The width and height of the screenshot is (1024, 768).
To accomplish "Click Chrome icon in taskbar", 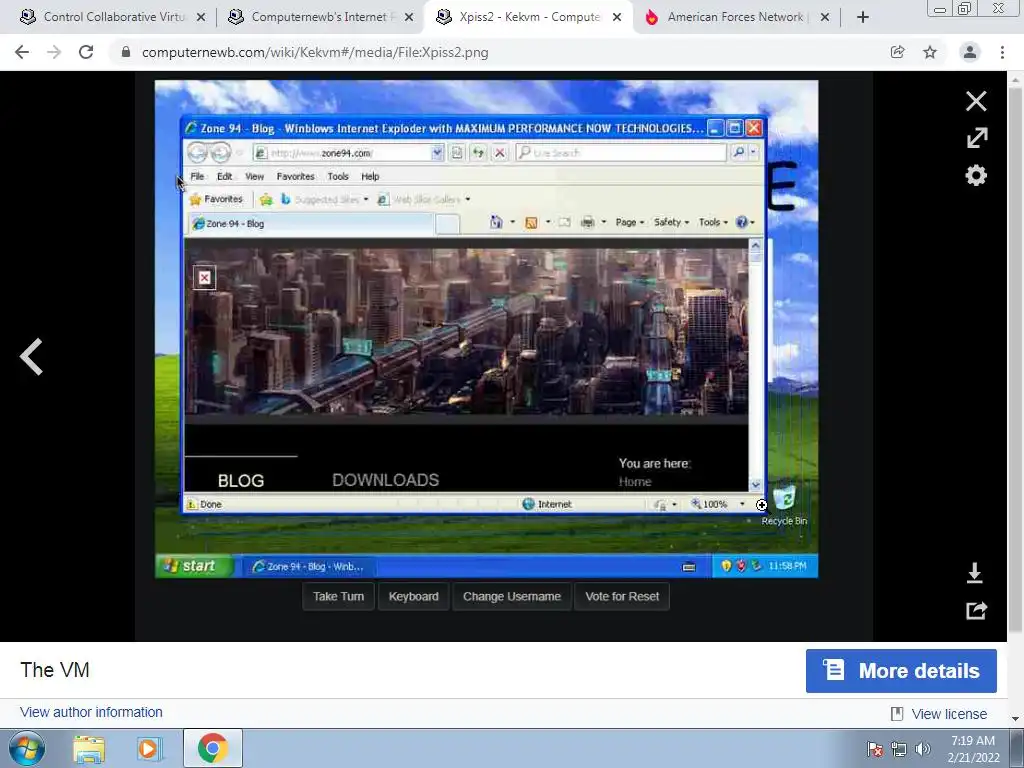I will (212, 748).
